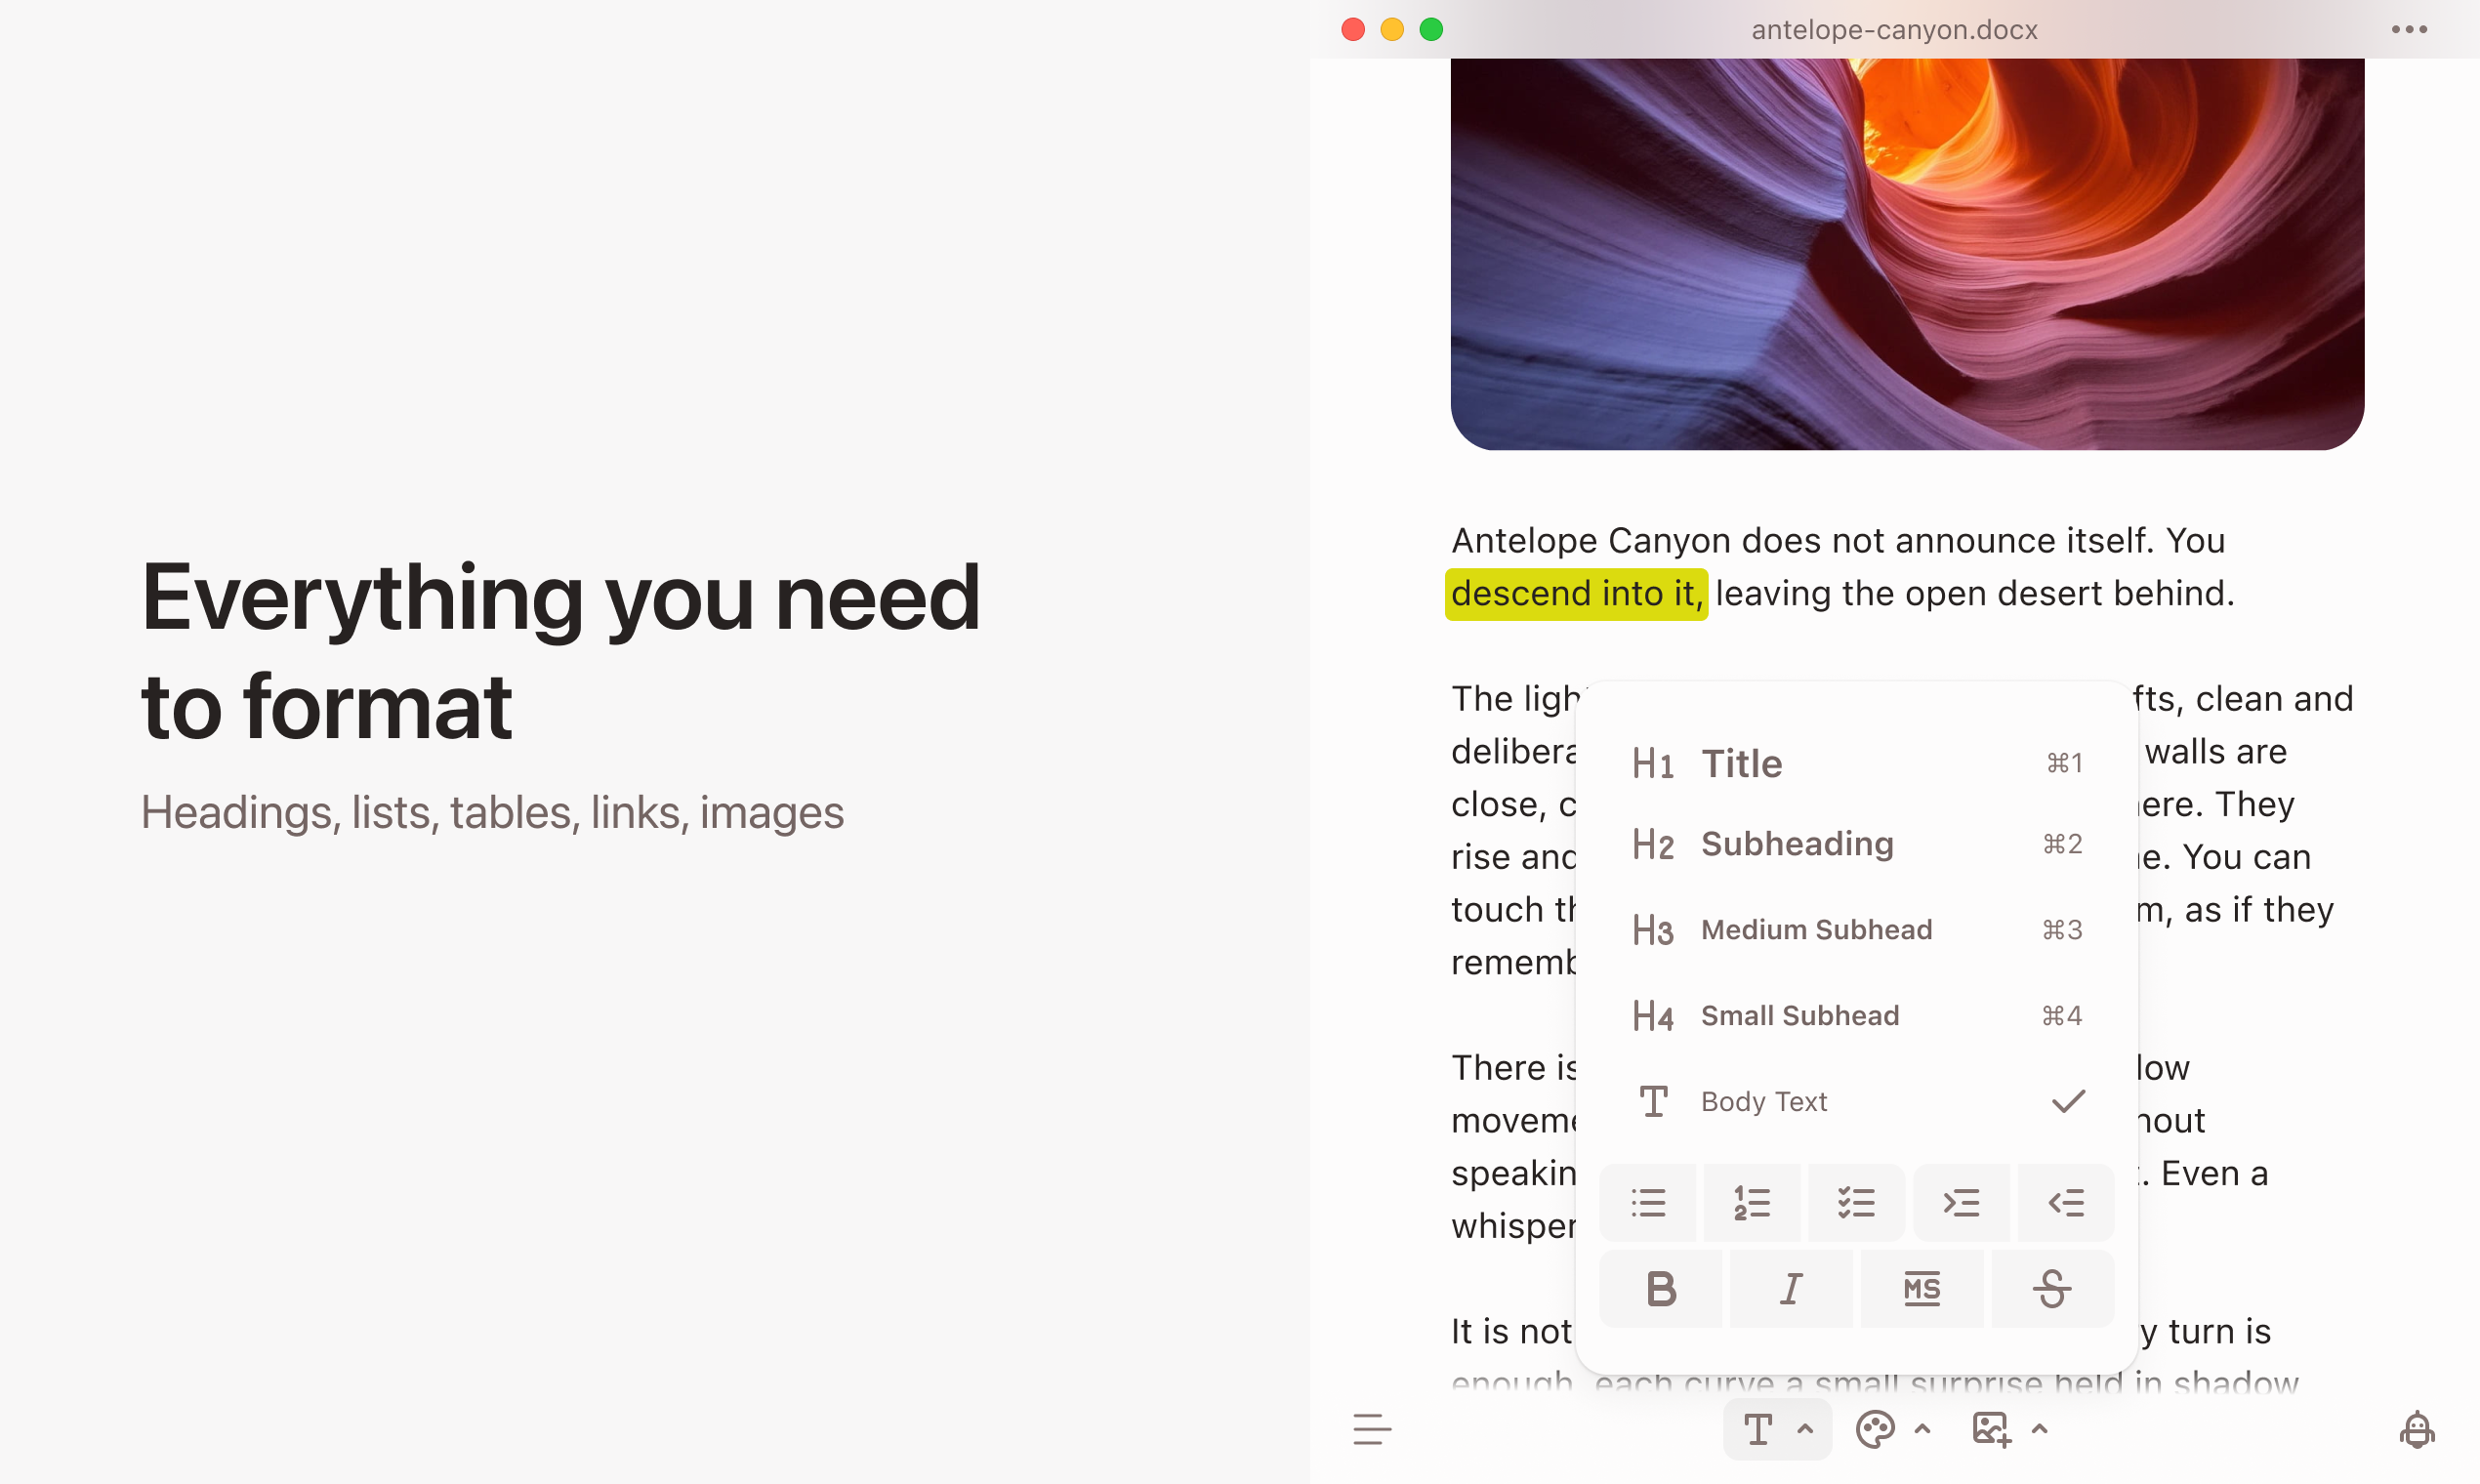The height and width of the screenshot is (1484, 2480).
Task: Decrease indent with the outdent icon
Action: click(2065, 1202)
